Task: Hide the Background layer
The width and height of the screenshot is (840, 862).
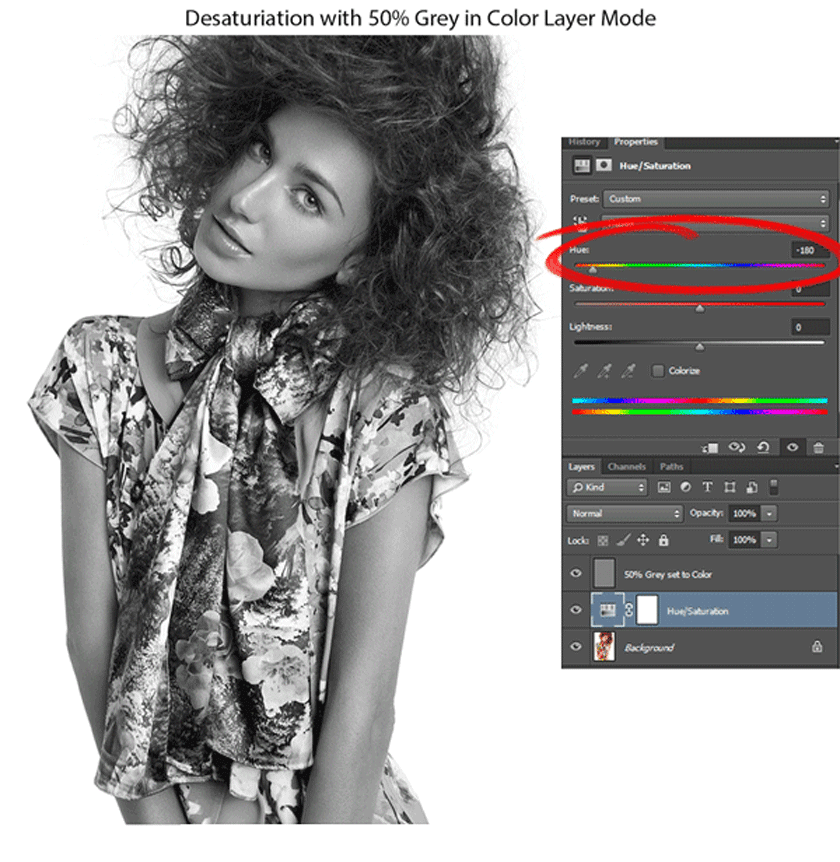Action: 576,646
